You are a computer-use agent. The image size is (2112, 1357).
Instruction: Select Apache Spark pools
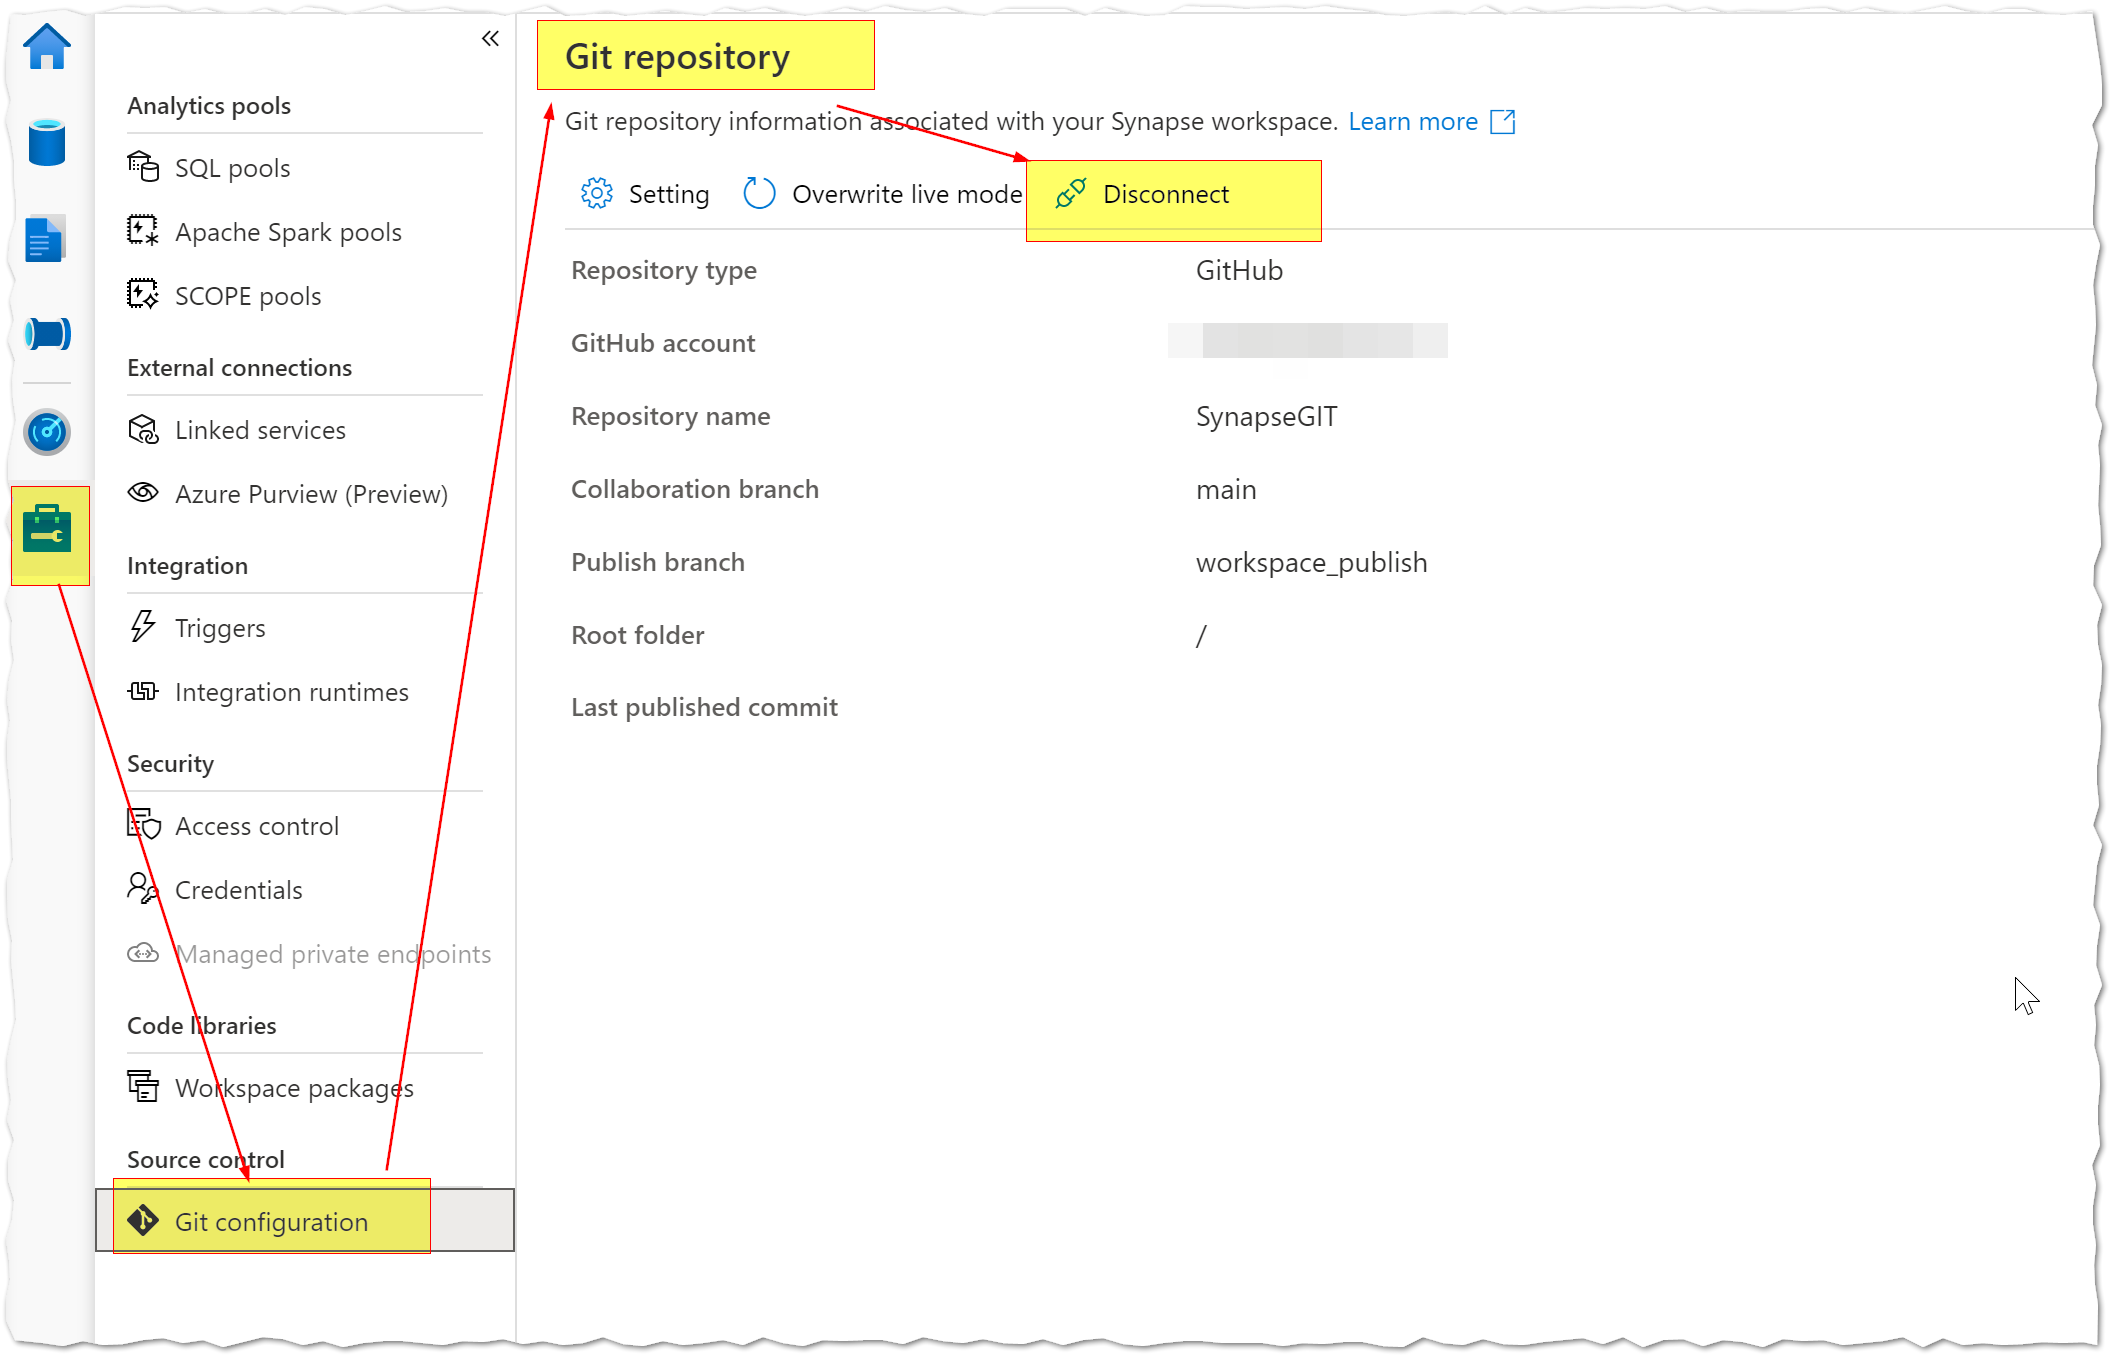click(288, 231)
